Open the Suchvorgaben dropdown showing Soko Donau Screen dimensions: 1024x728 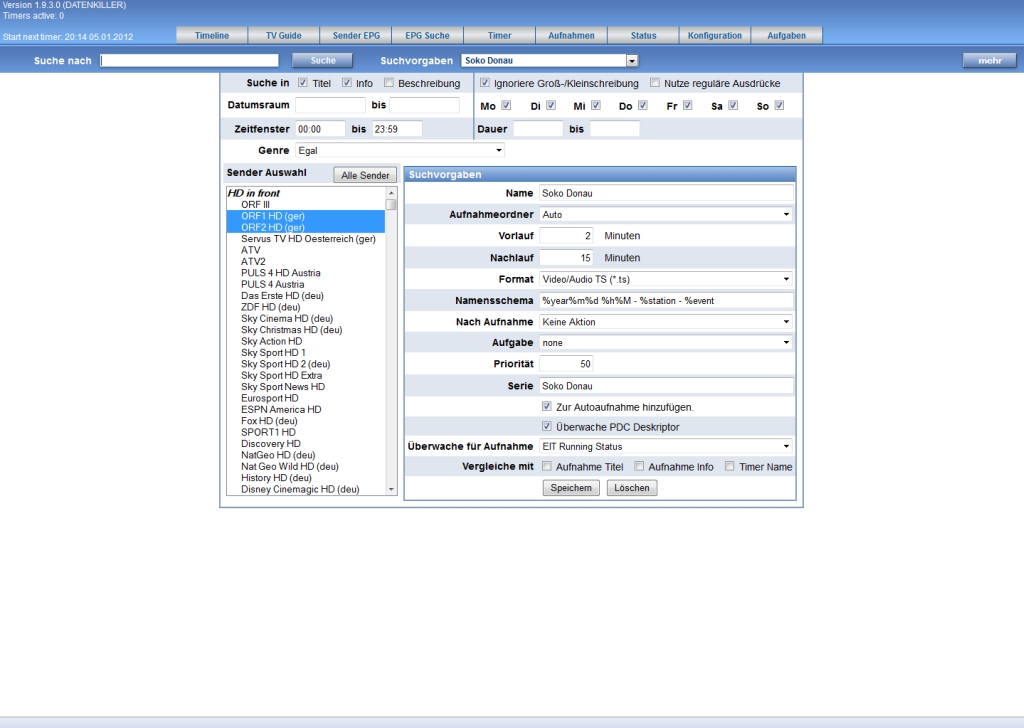(549, 61)
